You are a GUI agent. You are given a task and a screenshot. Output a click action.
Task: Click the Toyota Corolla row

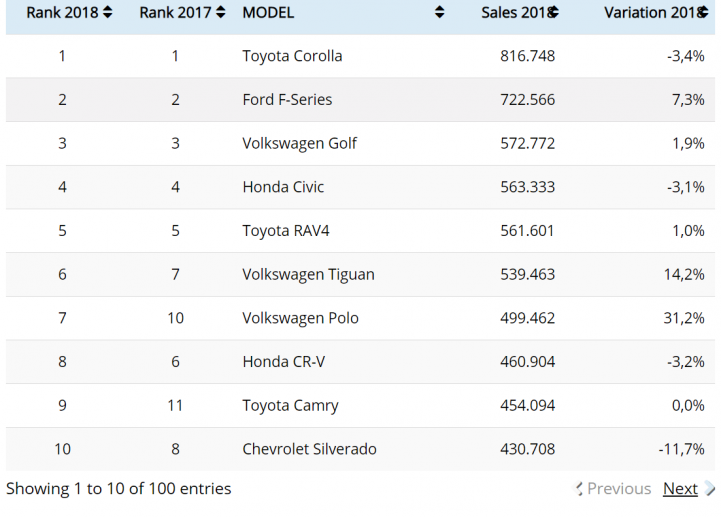click(360, 56)
